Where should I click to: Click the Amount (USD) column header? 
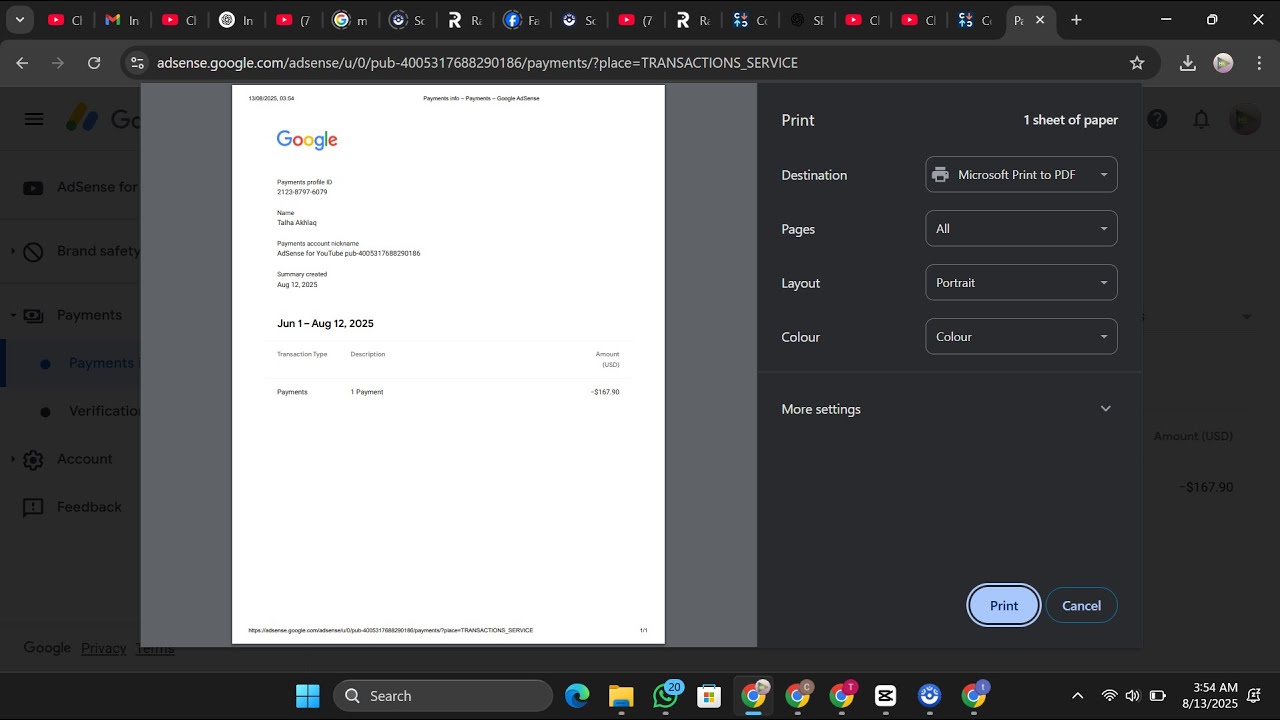tap(1193, 436)
